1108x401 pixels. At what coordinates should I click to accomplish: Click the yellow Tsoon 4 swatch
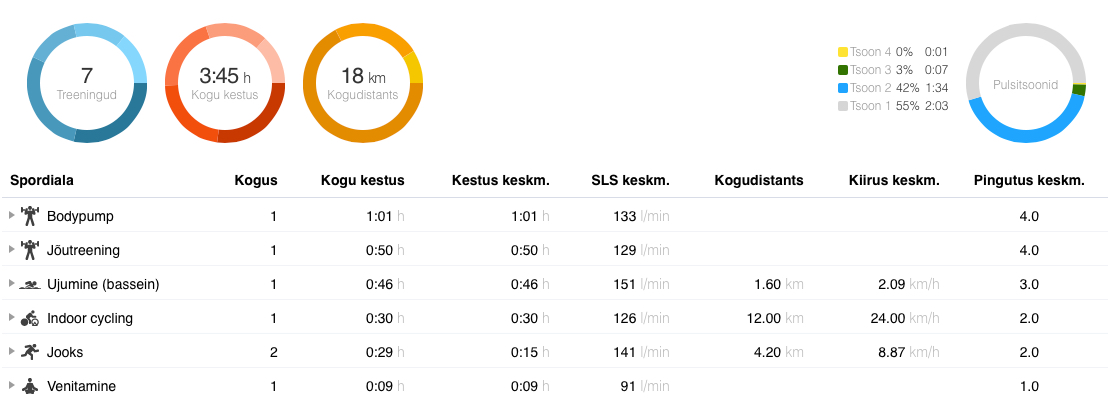click(x=842, y=52)
